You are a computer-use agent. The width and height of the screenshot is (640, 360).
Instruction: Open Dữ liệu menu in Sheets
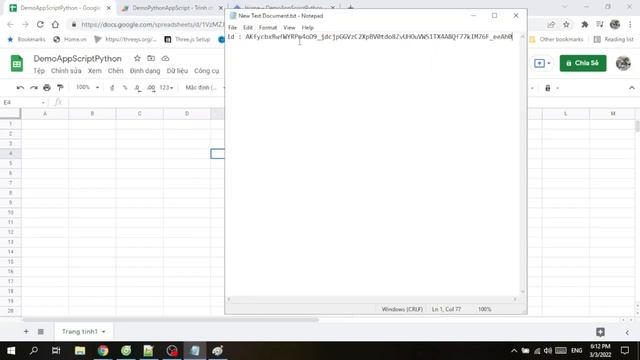[x=177, y=71]
